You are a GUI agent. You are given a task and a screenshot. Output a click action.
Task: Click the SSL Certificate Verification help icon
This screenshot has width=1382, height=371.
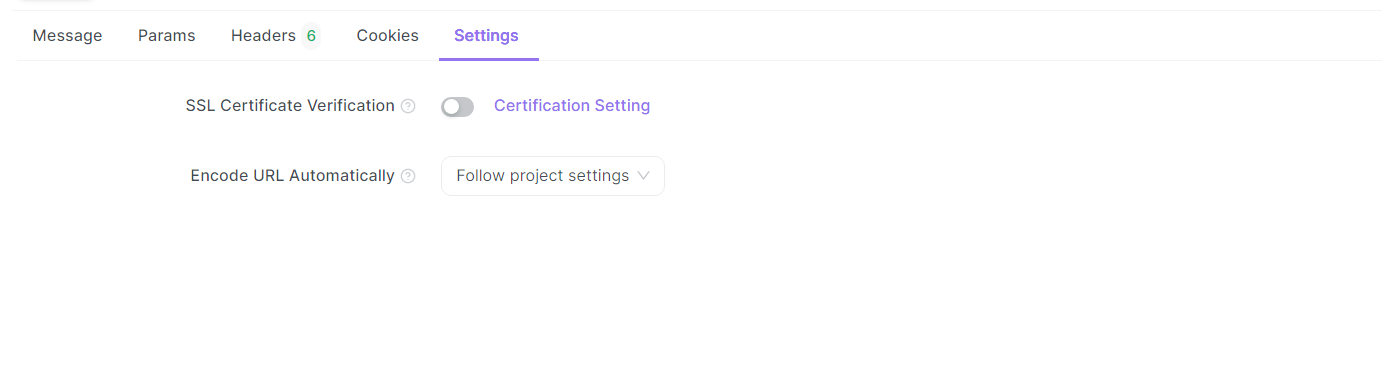[x=408, y=106]
